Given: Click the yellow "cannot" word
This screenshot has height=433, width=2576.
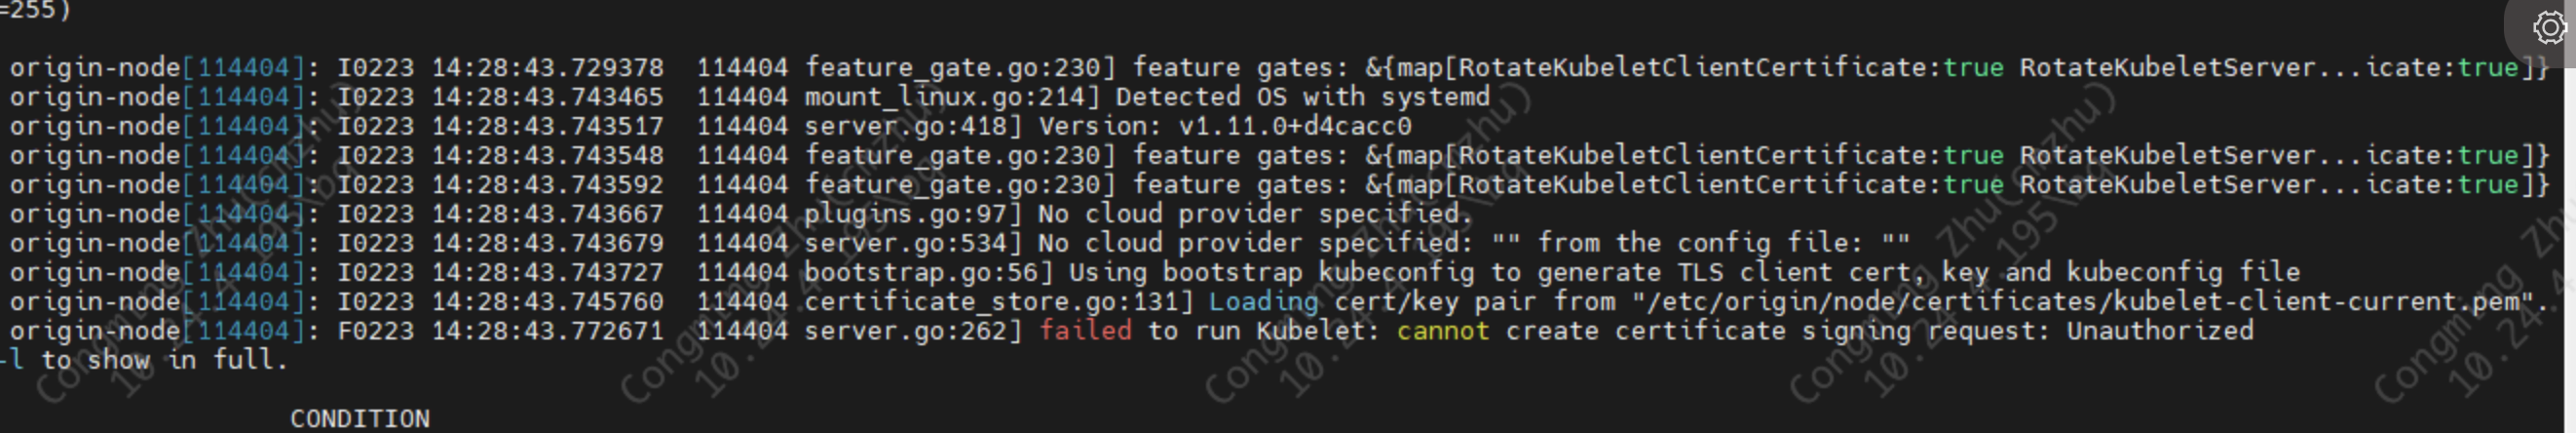Looking at the screenshot, I should click(x=1442, y=331).
